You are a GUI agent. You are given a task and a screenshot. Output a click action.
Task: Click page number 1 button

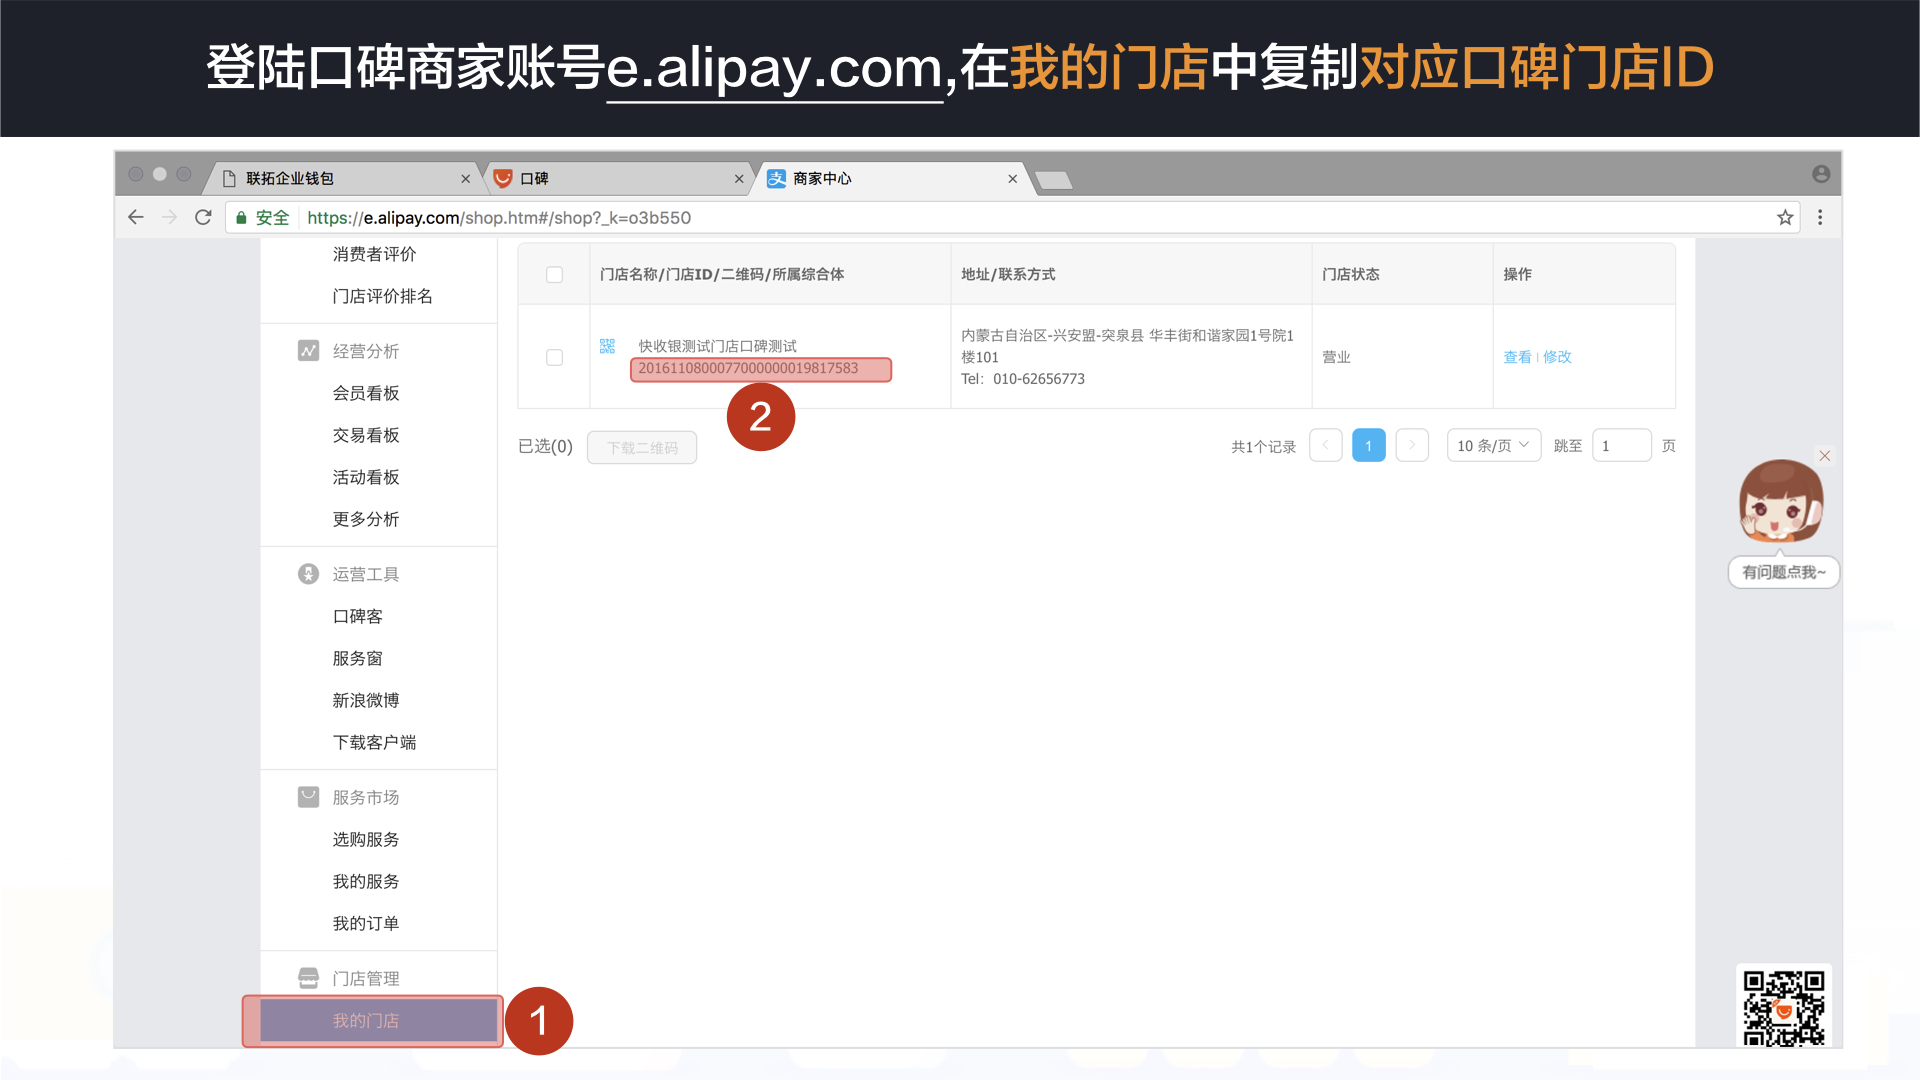1369,445
